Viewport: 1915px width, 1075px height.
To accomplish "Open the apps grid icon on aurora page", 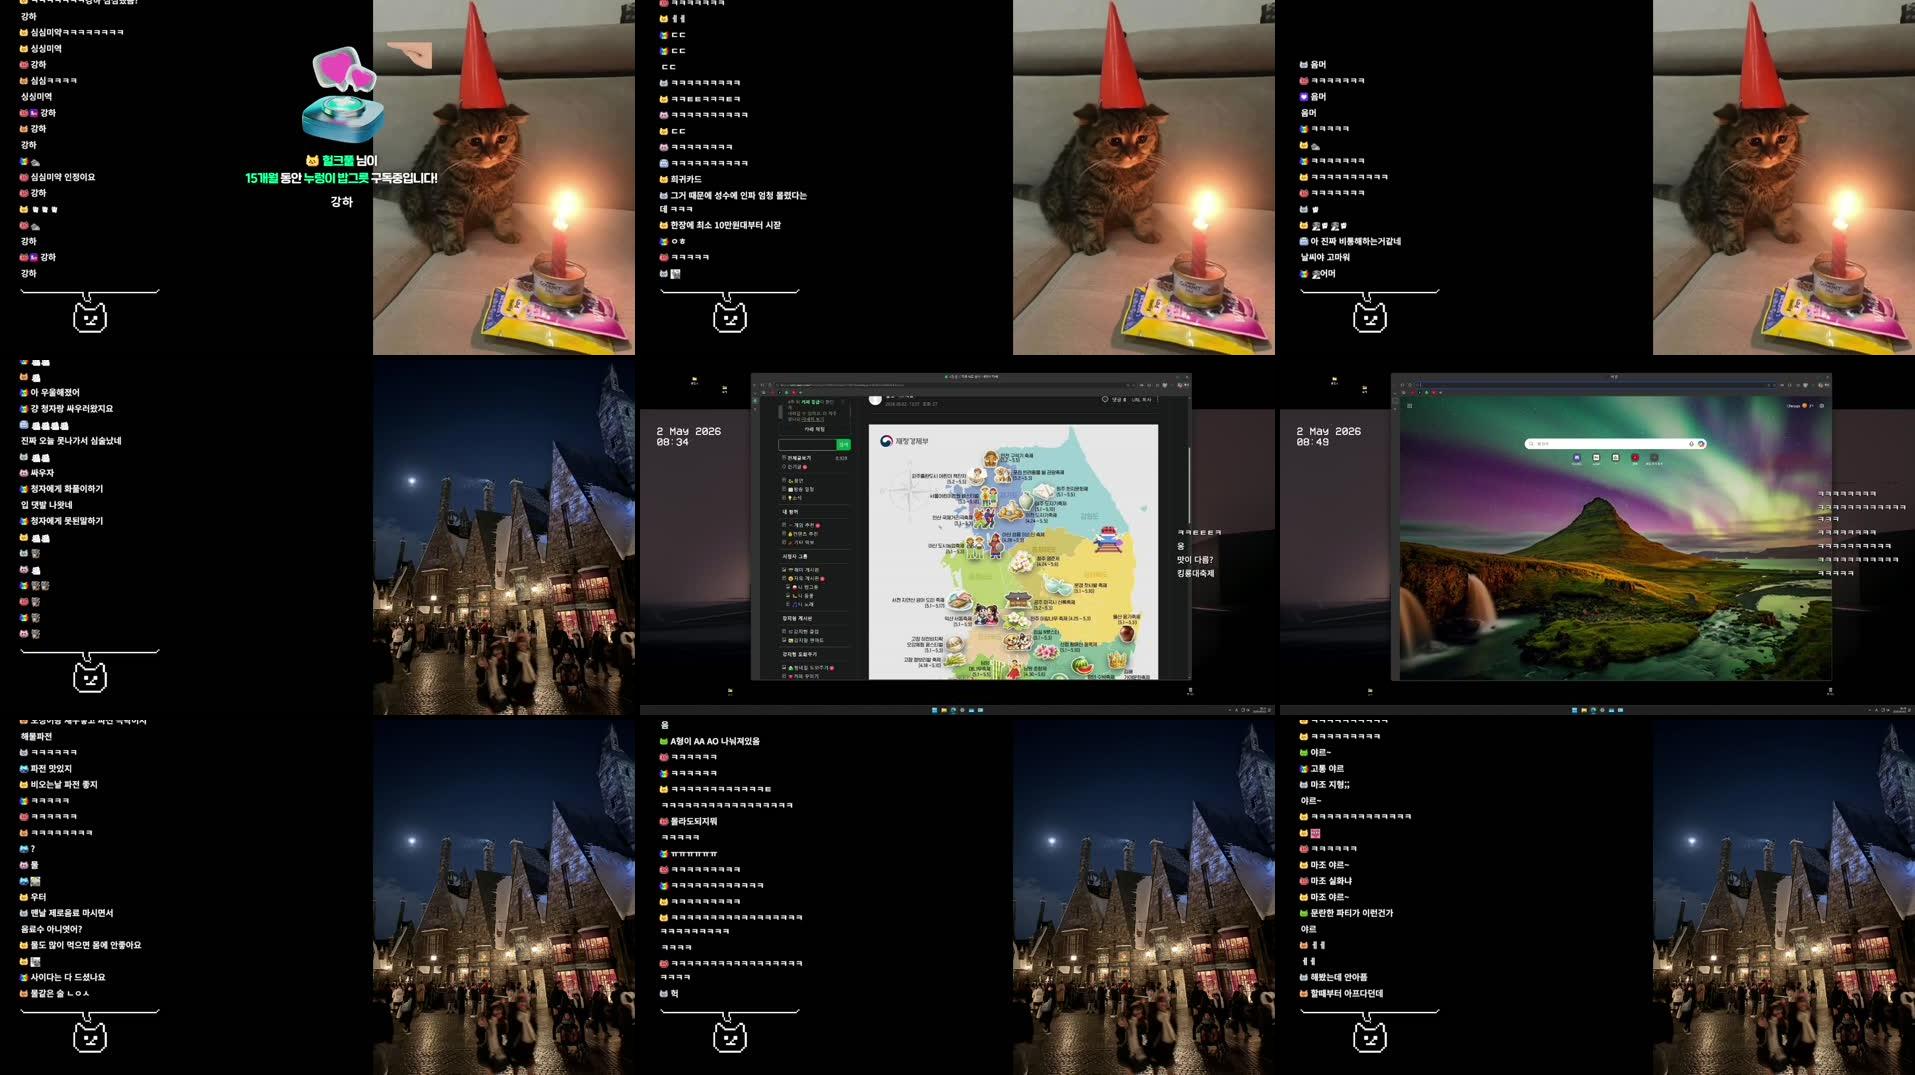I will [1410, 406].
